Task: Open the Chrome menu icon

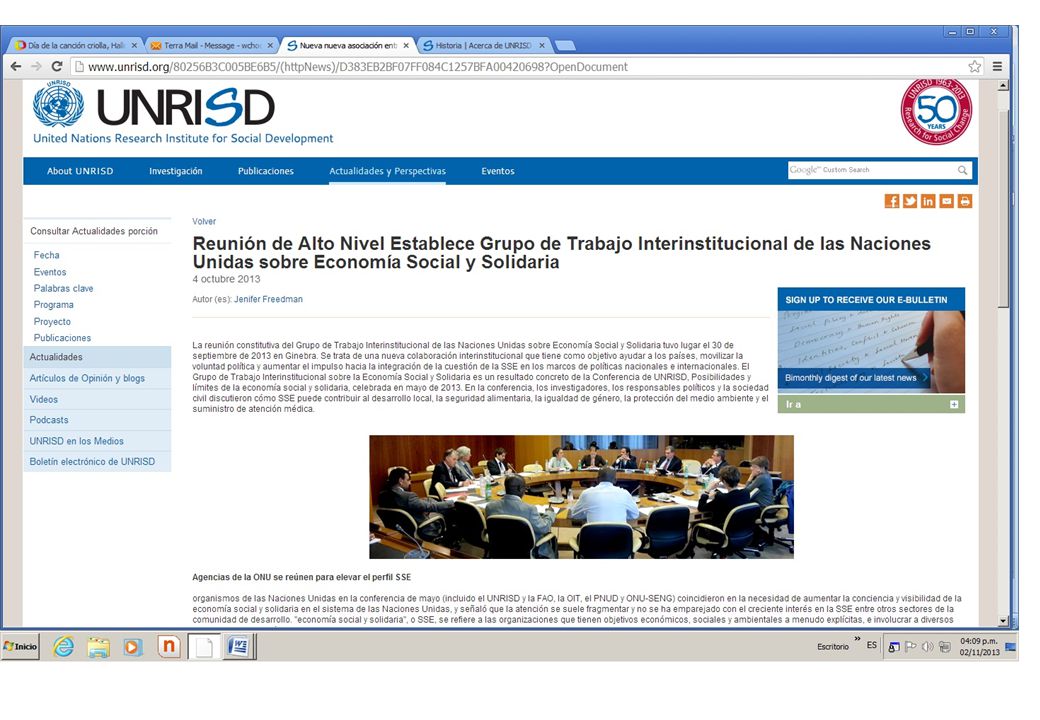Action: coord(997,66)
